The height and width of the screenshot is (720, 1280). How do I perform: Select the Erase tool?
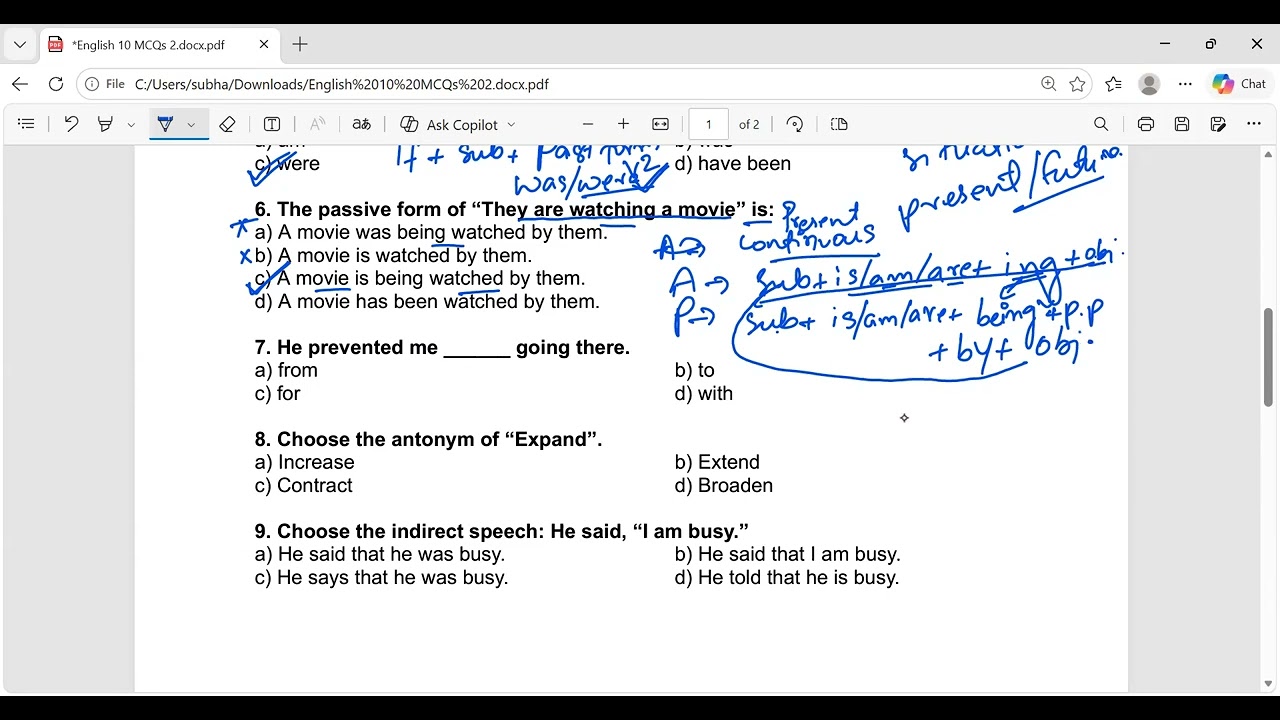(227, 124)
